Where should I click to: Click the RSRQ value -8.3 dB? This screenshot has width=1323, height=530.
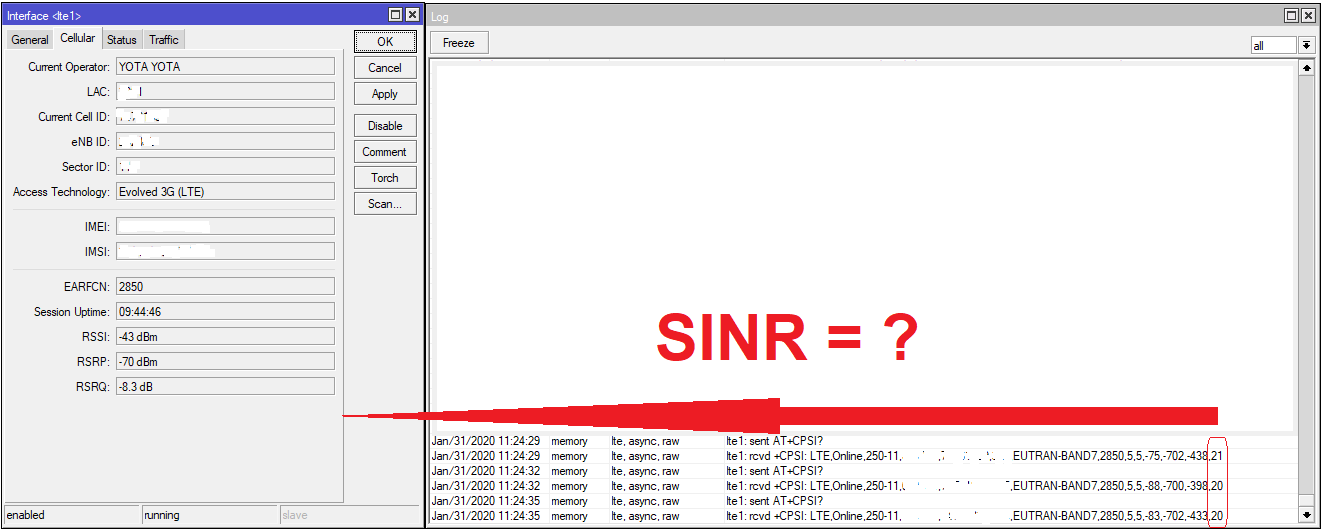point(225,386)
